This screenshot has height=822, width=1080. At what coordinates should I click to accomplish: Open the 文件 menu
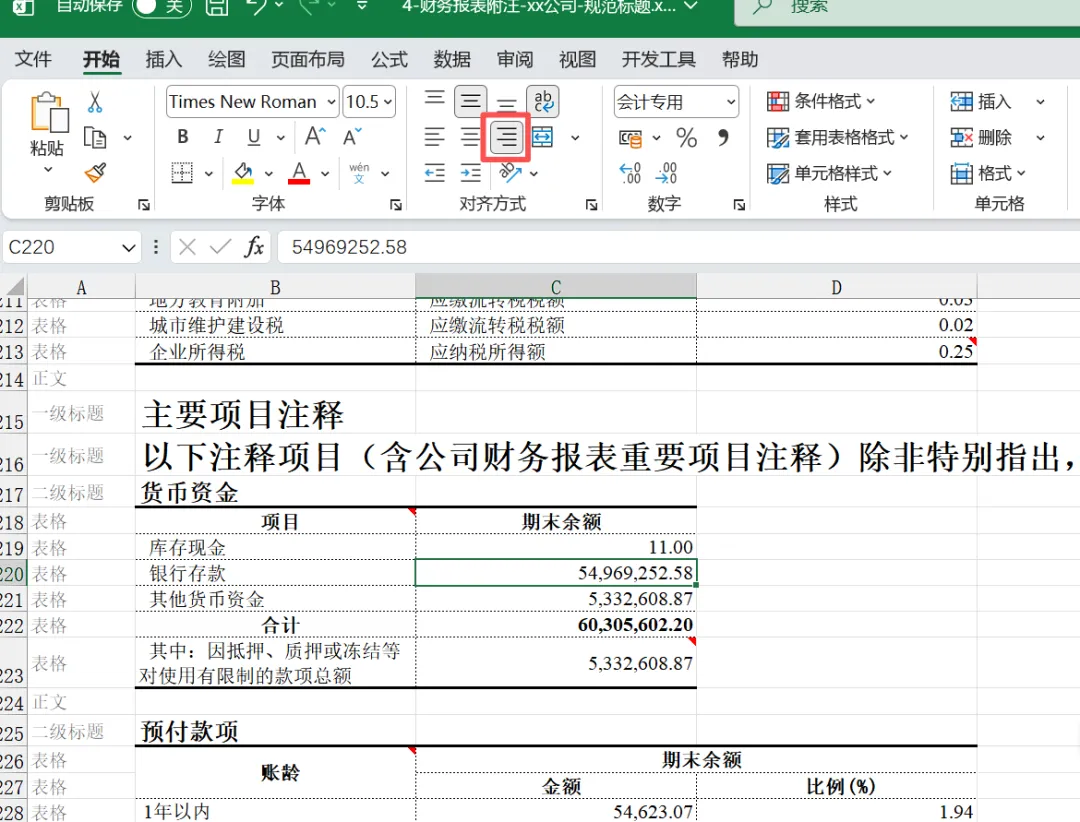pos(33,59)
